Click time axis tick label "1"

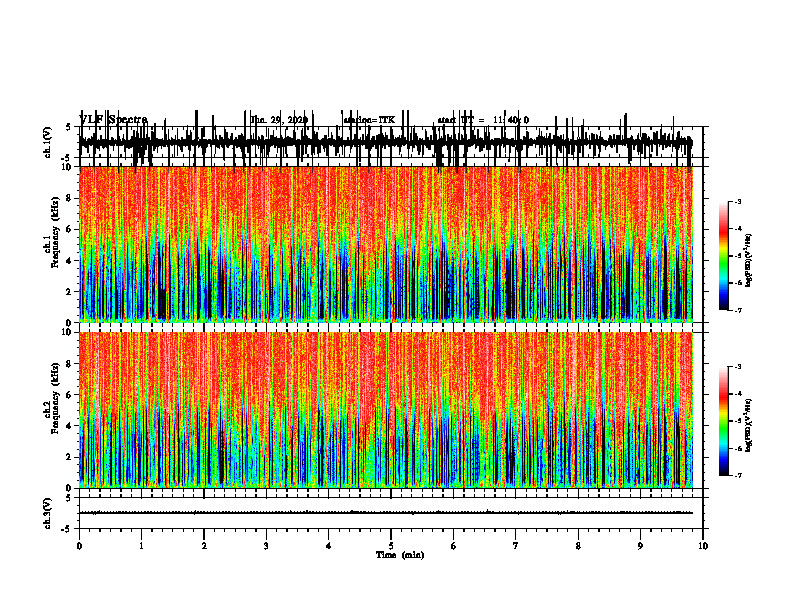click(141, 546)
